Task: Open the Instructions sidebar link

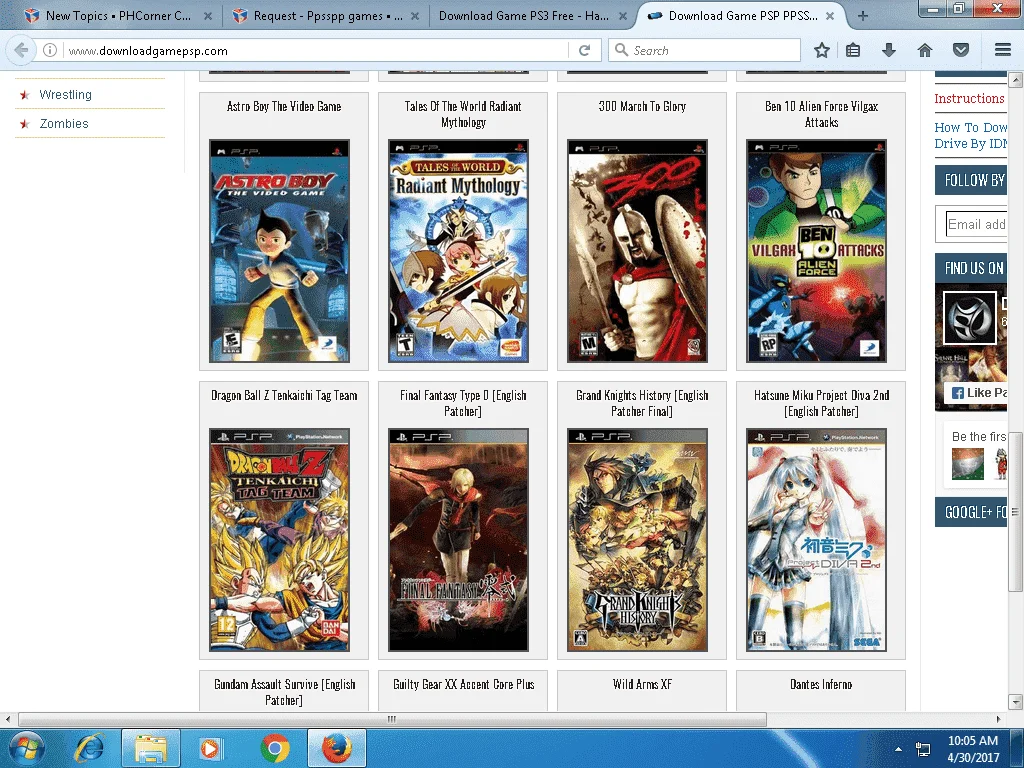Action: click(969, 99)
